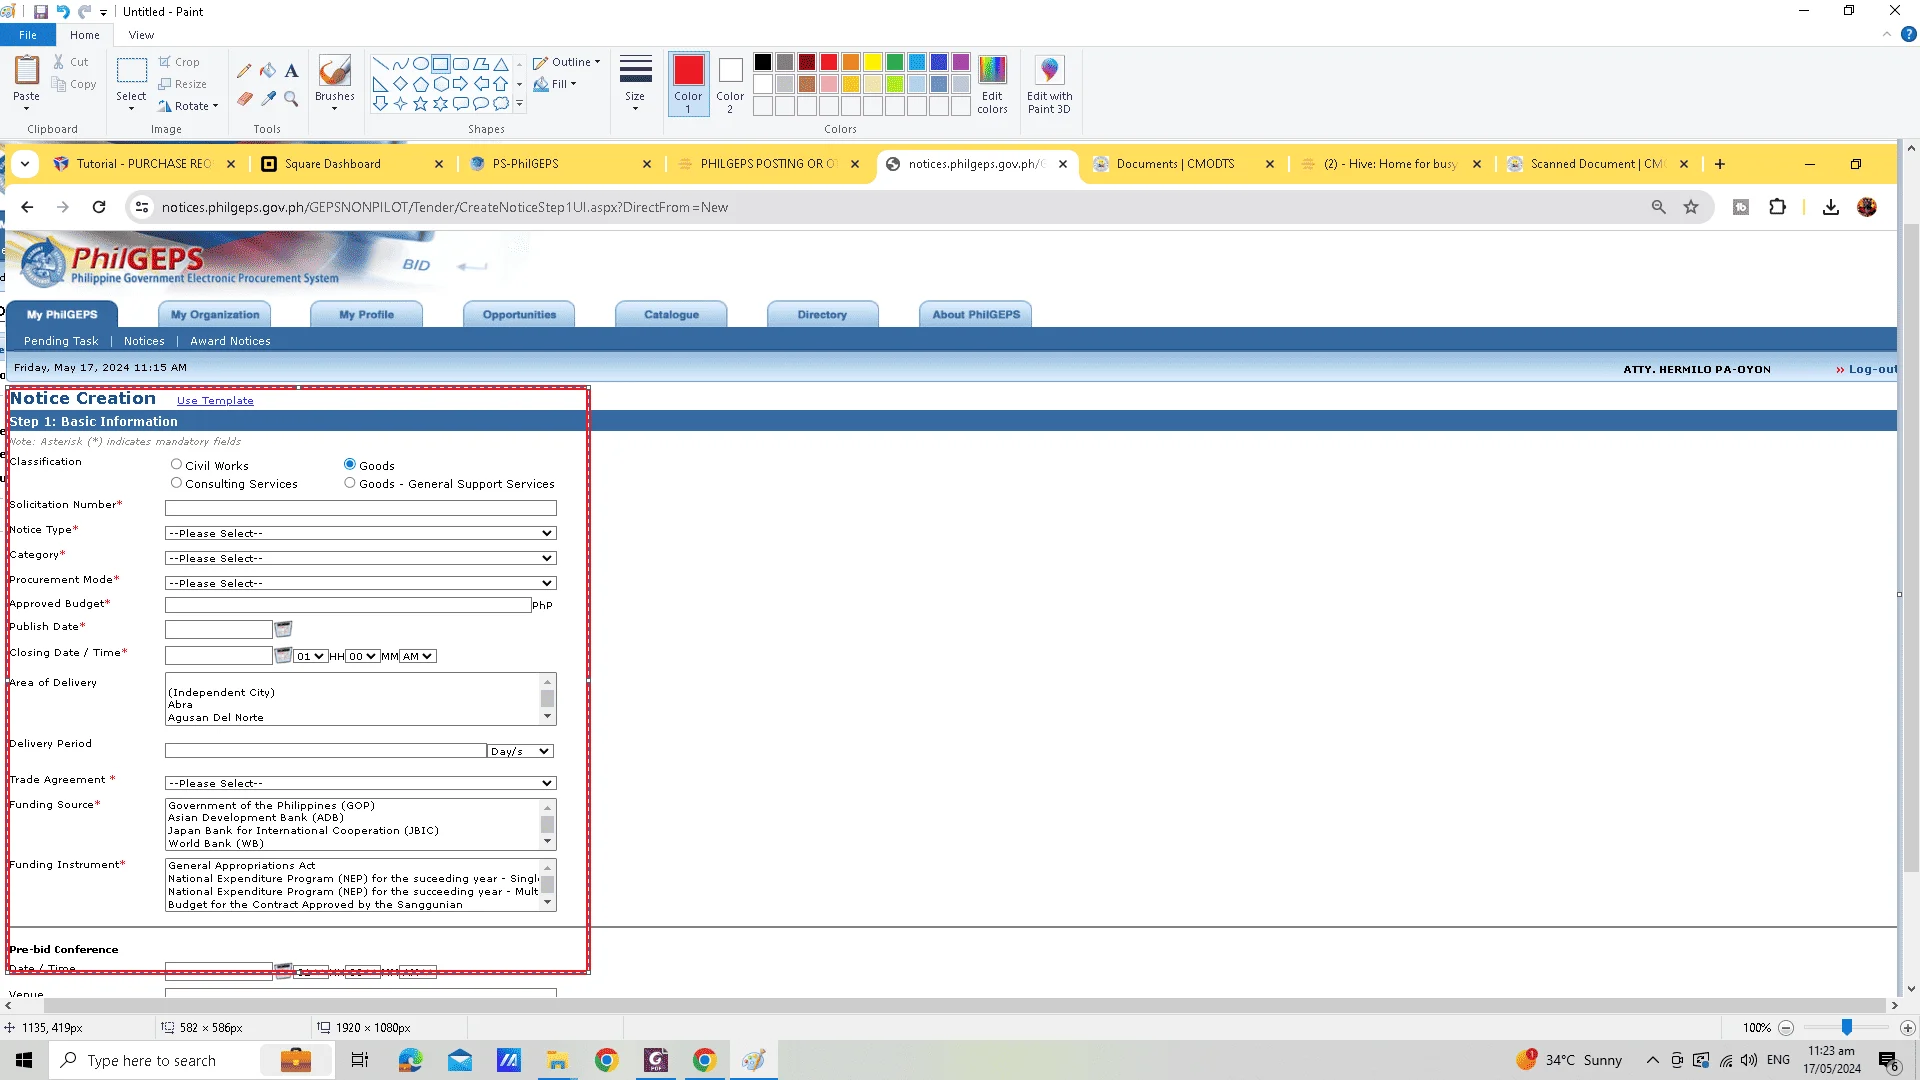Open the Category dropdown
Image resolution: width=1920 pixels, height=1080 pixels.
tap(360, 558)
